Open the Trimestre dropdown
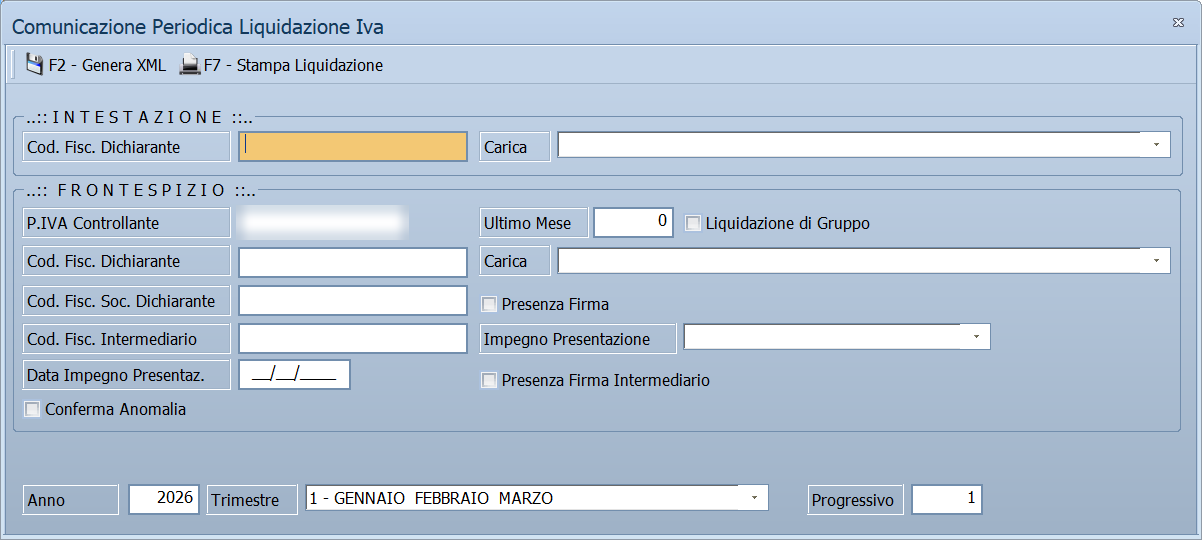The width and height of the screenshot is (1202, 540). pos(754,497)
